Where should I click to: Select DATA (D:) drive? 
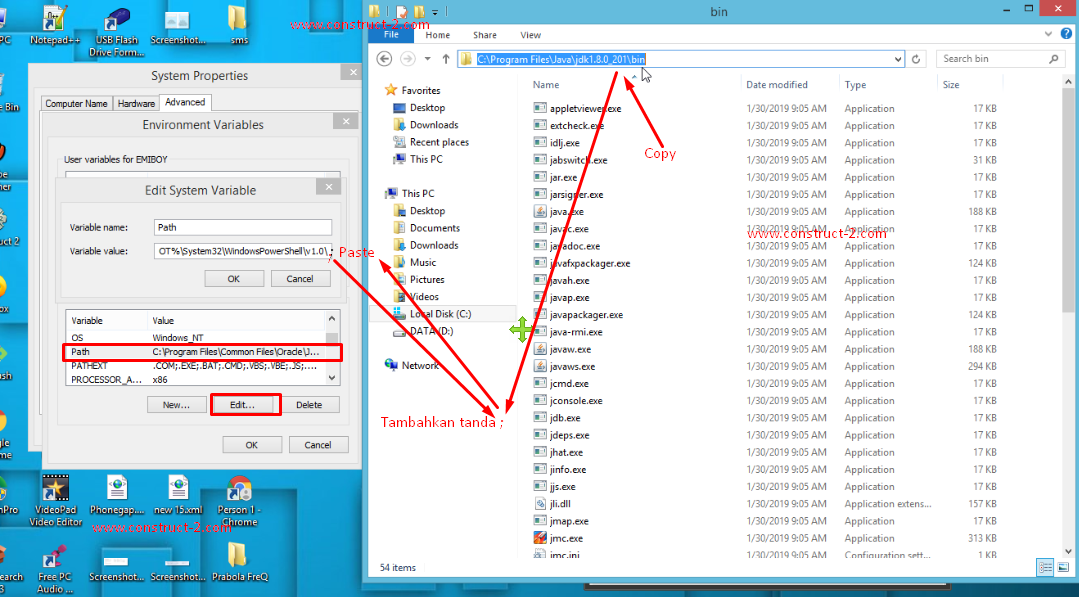click(431, 331)
